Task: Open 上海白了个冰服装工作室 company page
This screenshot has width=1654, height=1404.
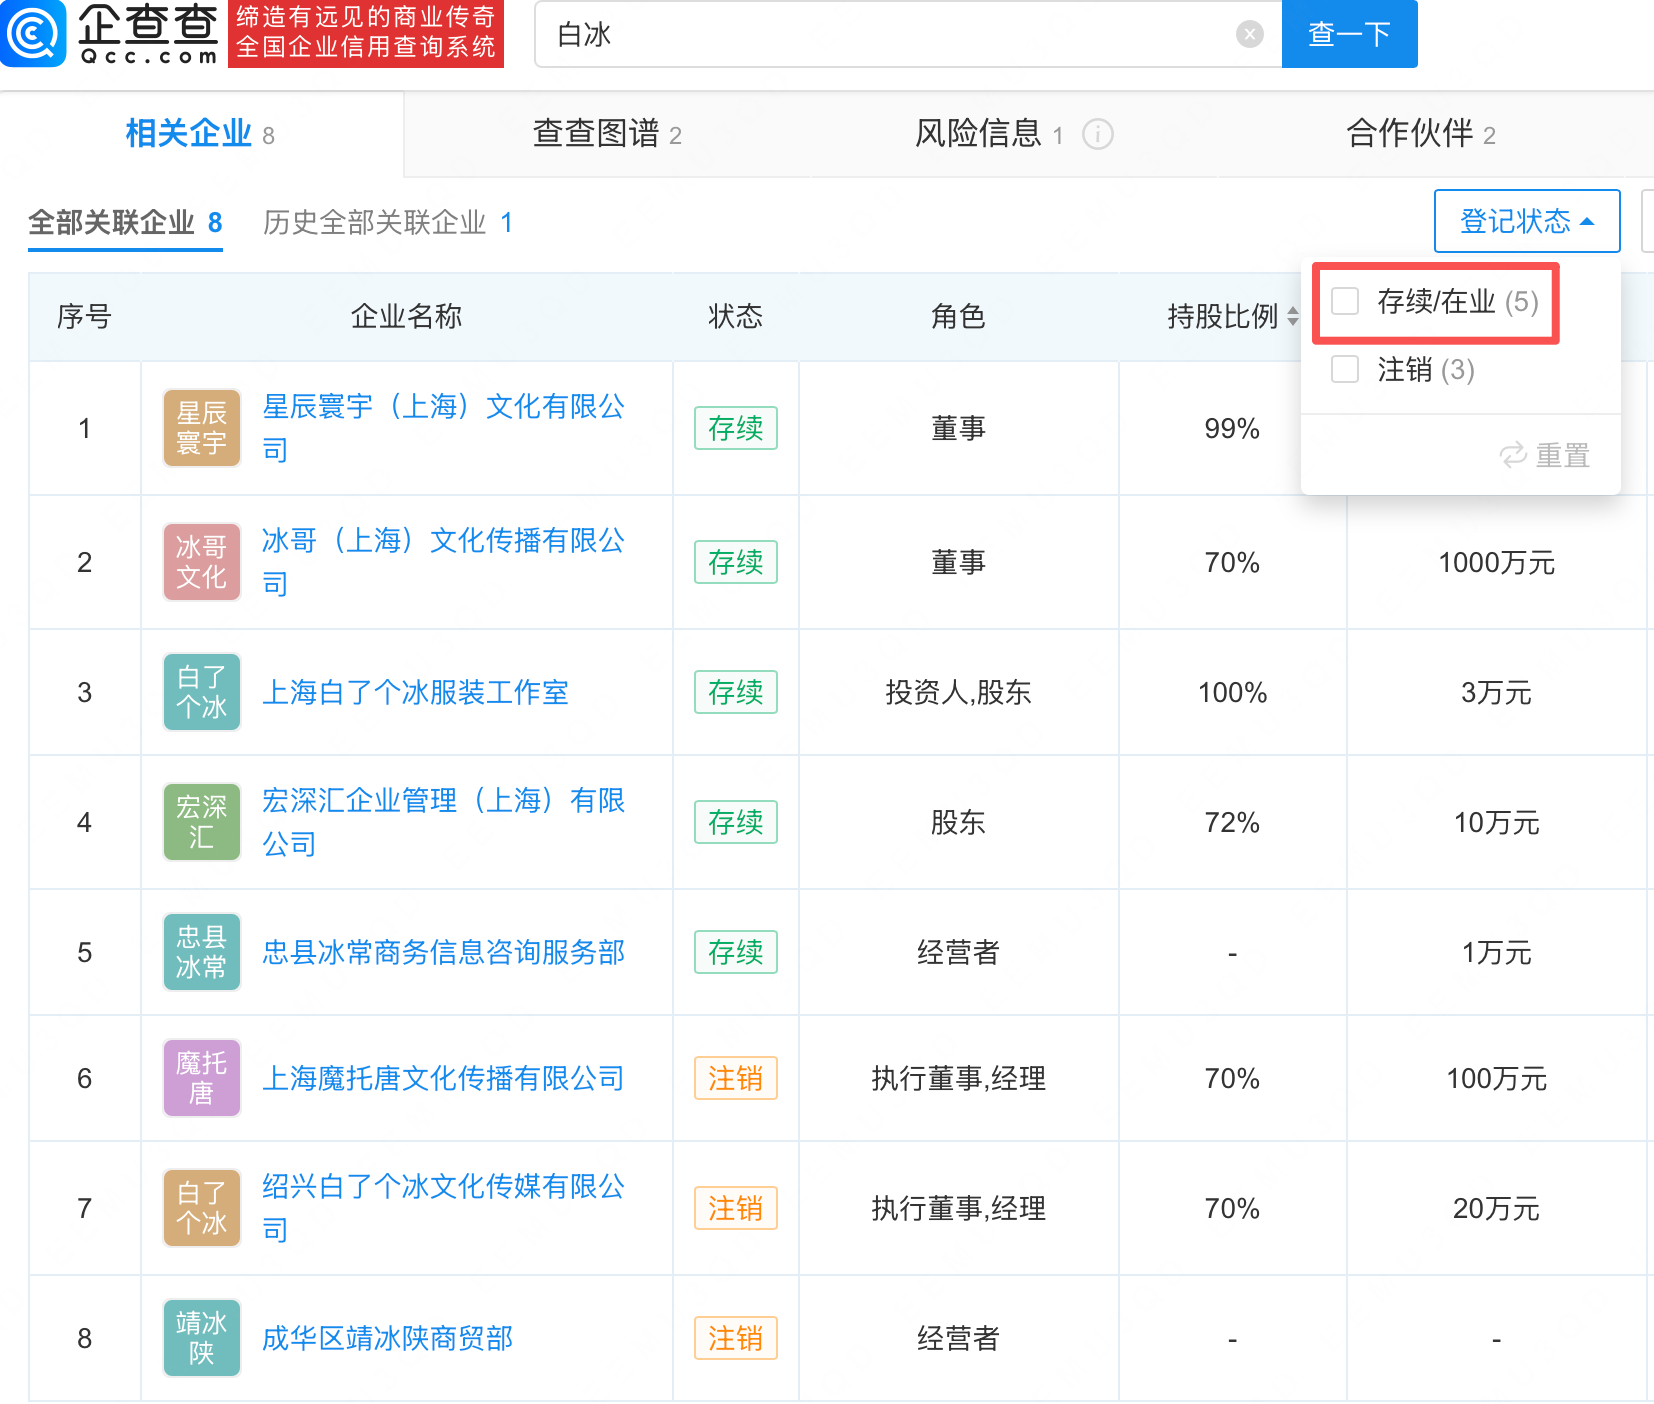Action: 417,692
